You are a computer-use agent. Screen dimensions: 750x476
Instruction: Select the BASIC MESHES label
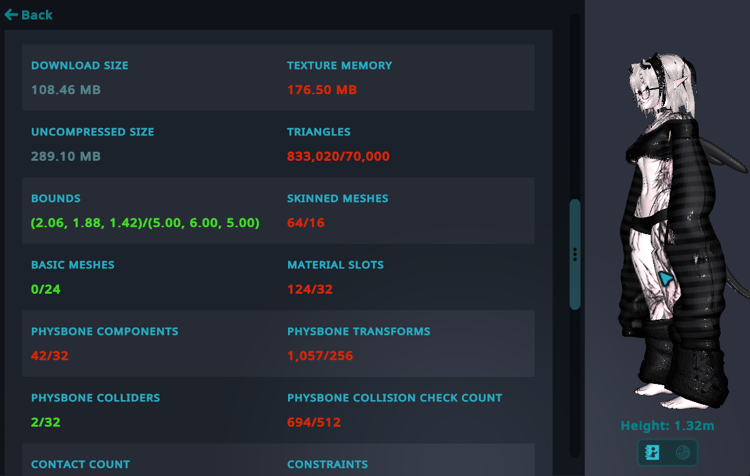click(x=73, y=265)
